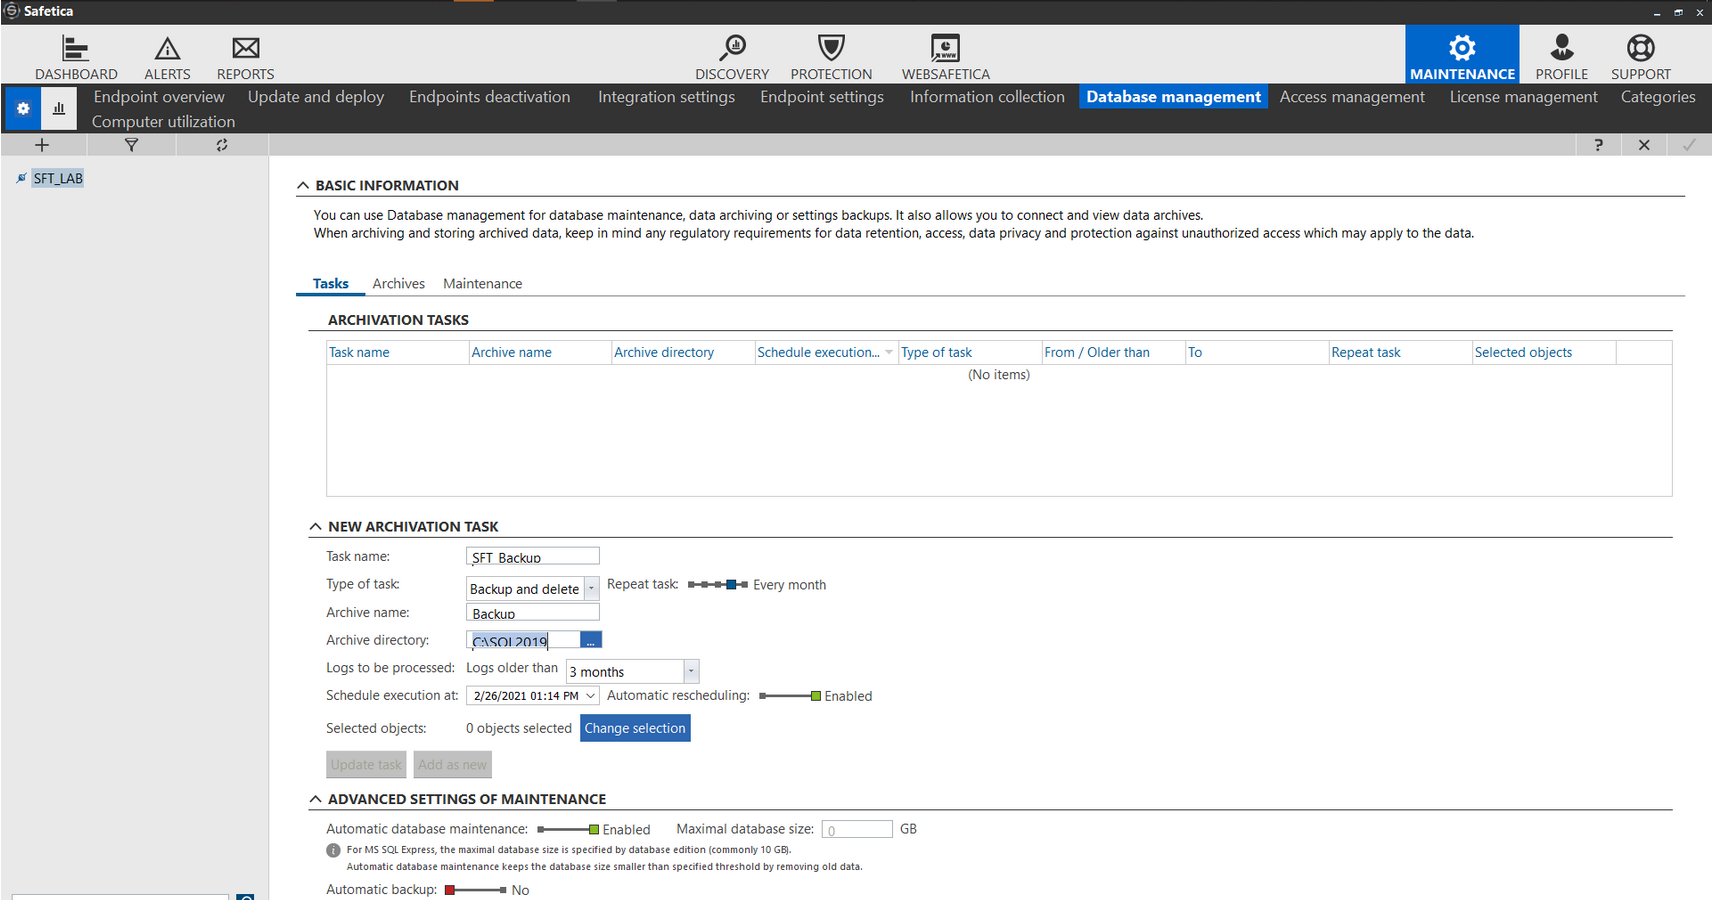
Task: Collapse Advanced Settings of Maintenance section
Action: [x=315, y=799]
